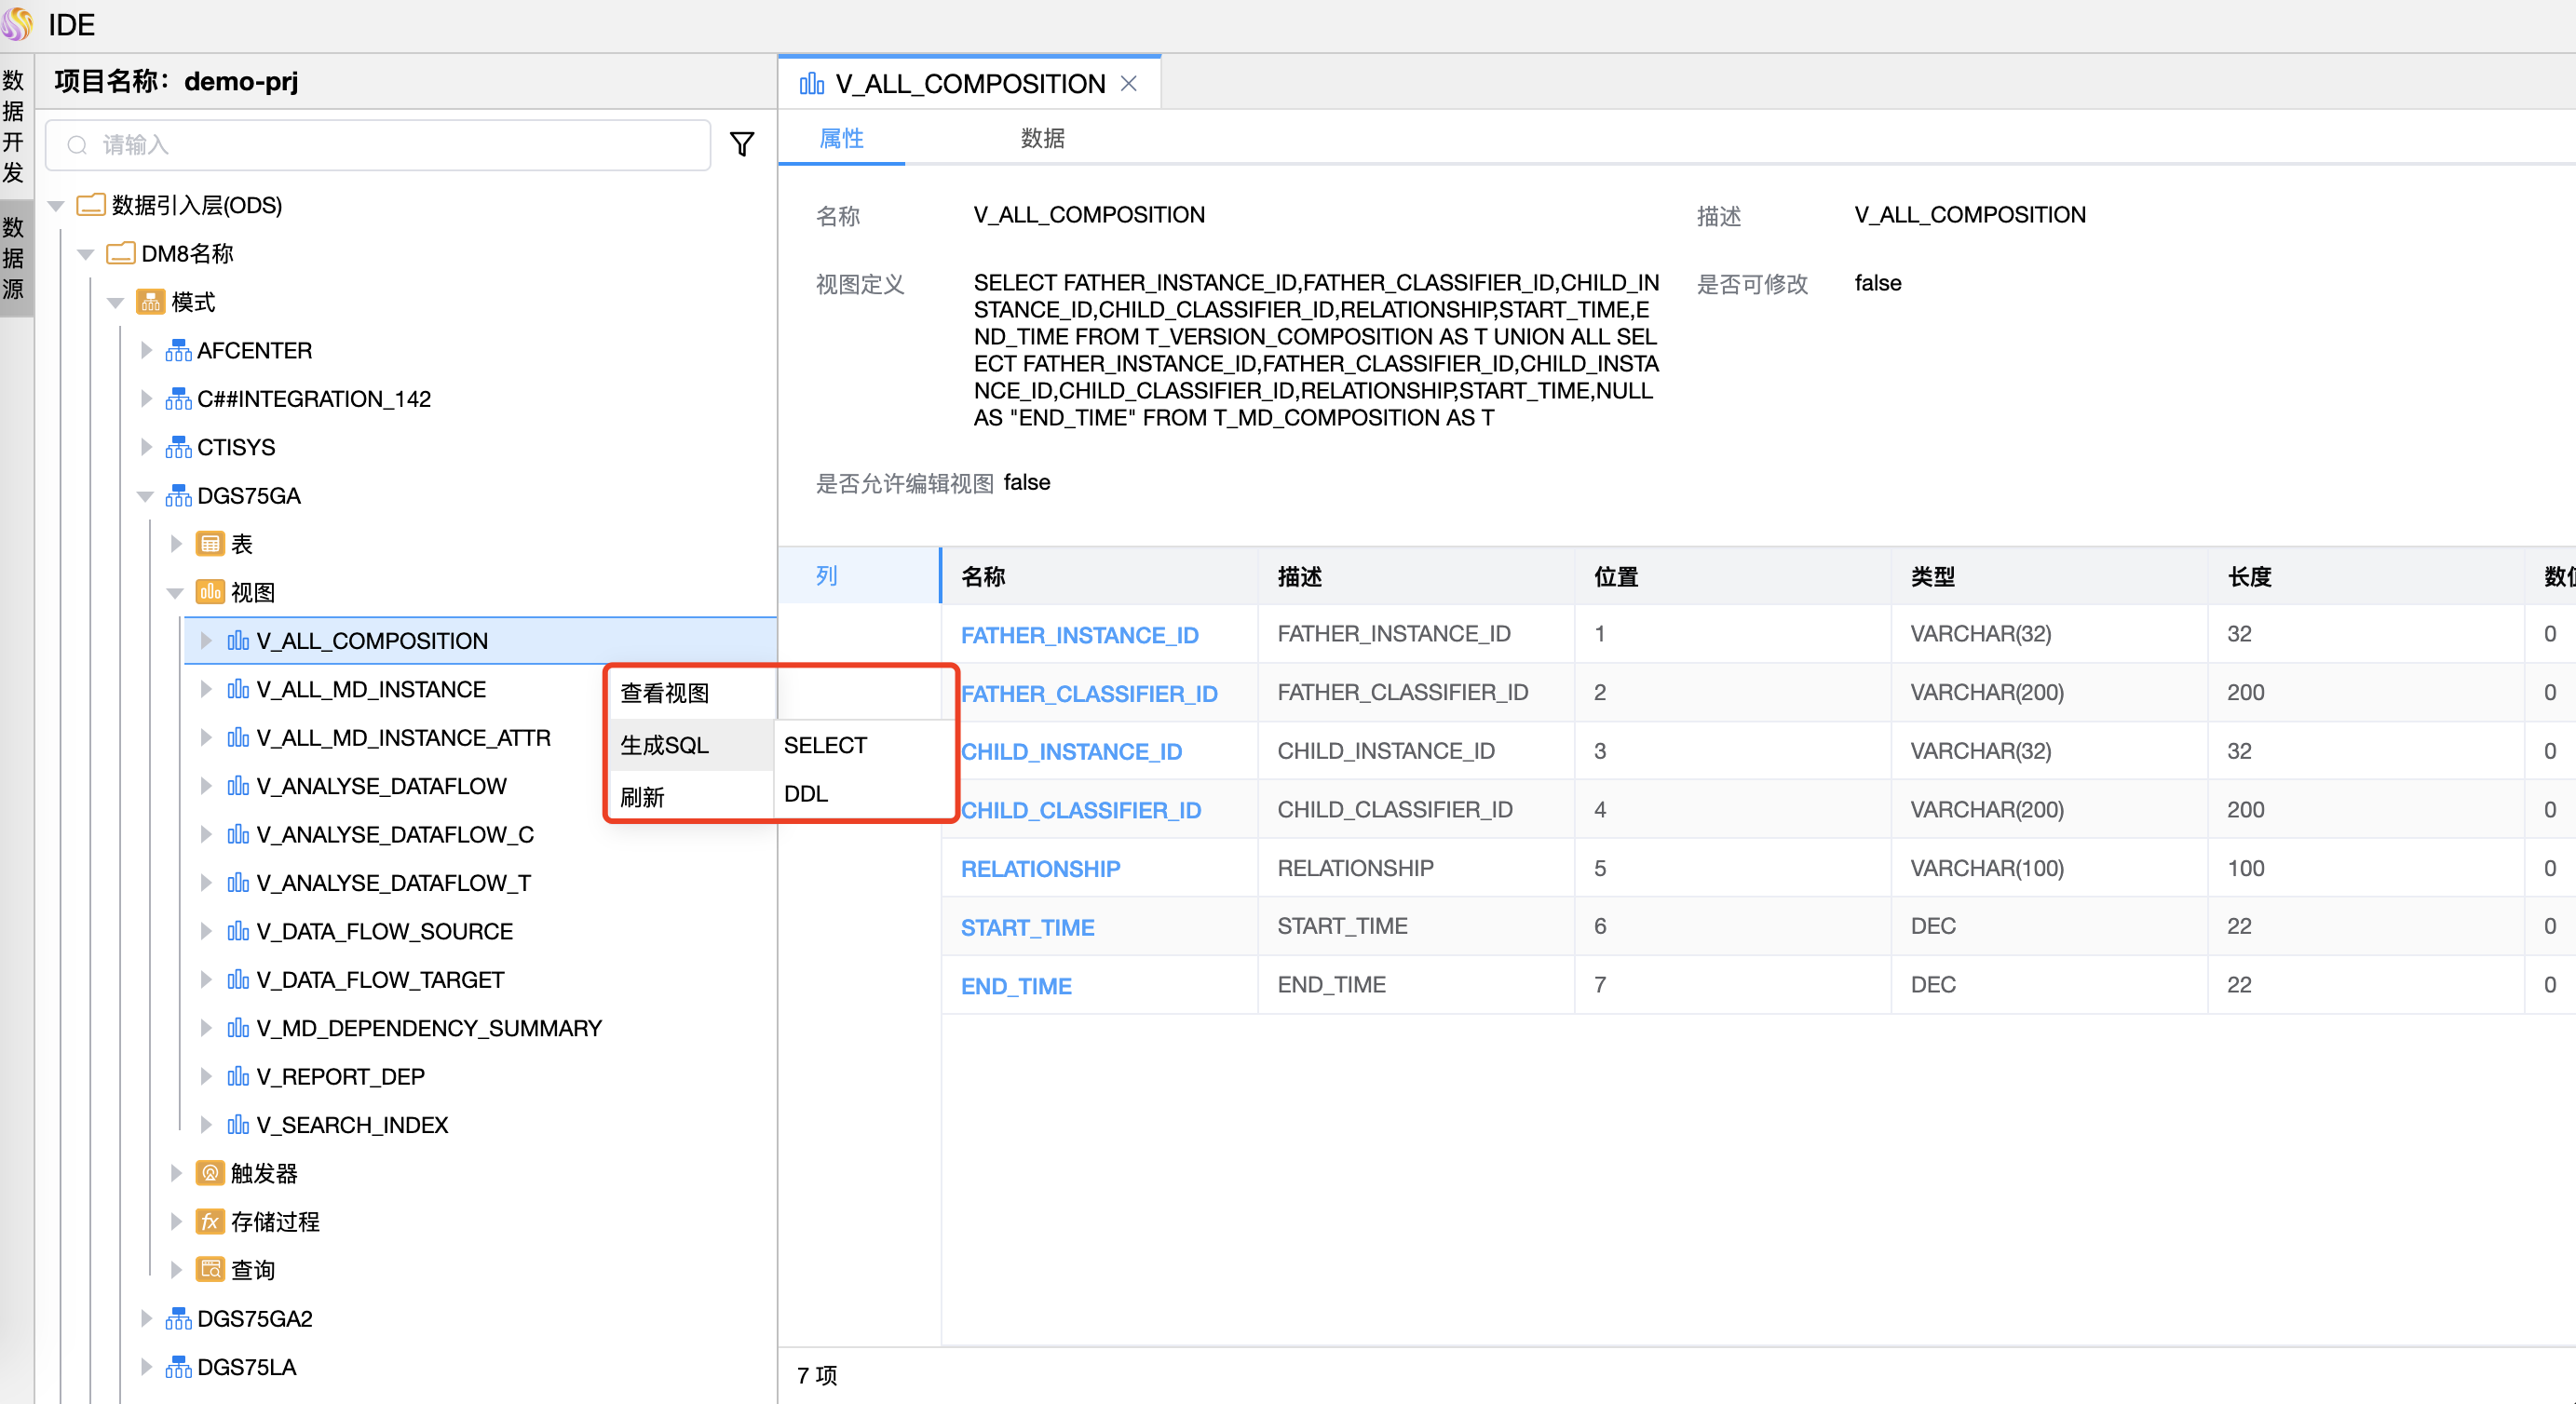Click the search magnifier icon
This screenshot has height=1404, width=2576.
(x=77, y=145)
